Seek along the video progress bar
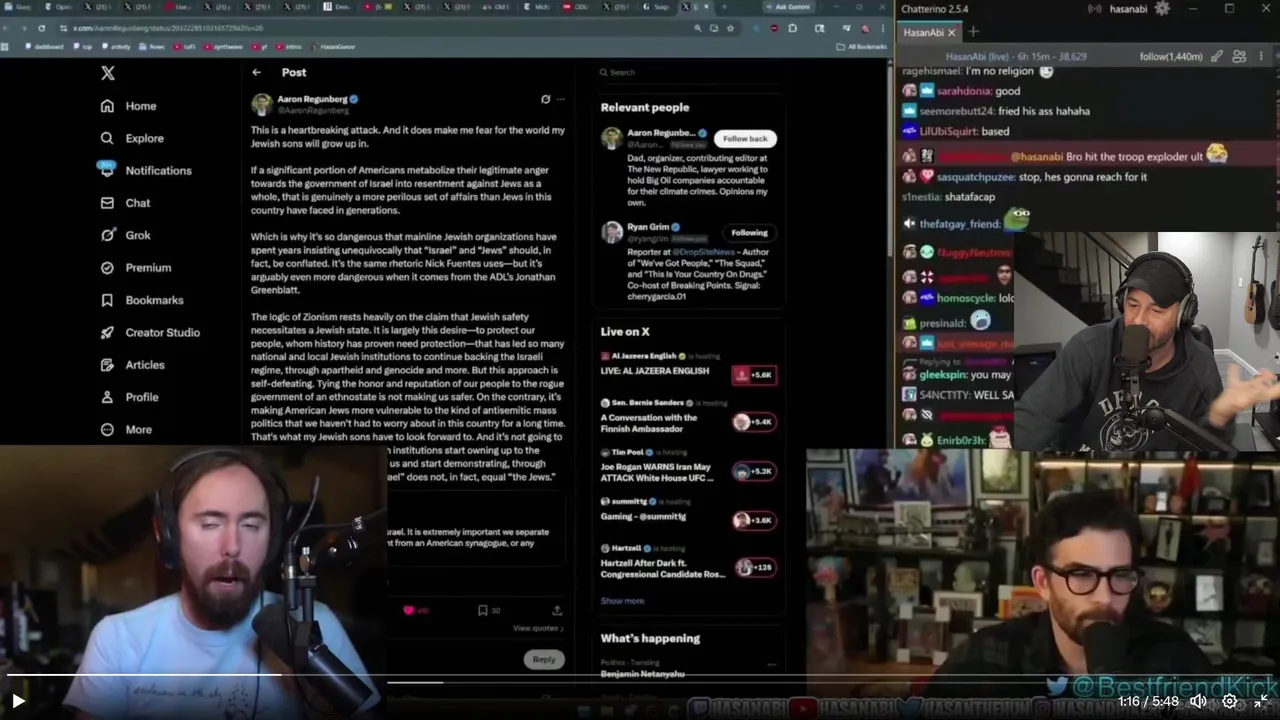 pyautogui.click(x=640, y=677)
